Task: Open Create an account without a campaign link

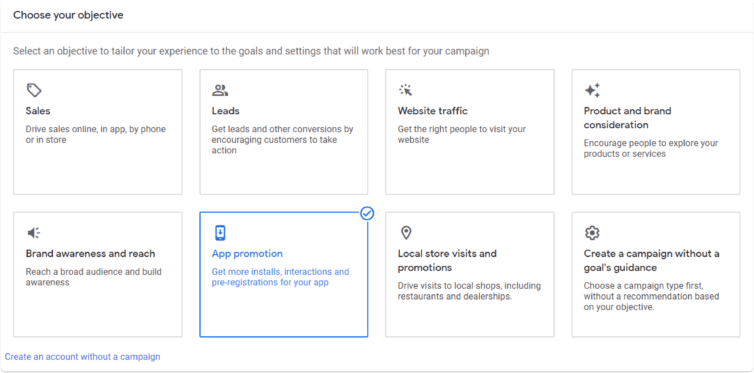Action: point(82,357)
